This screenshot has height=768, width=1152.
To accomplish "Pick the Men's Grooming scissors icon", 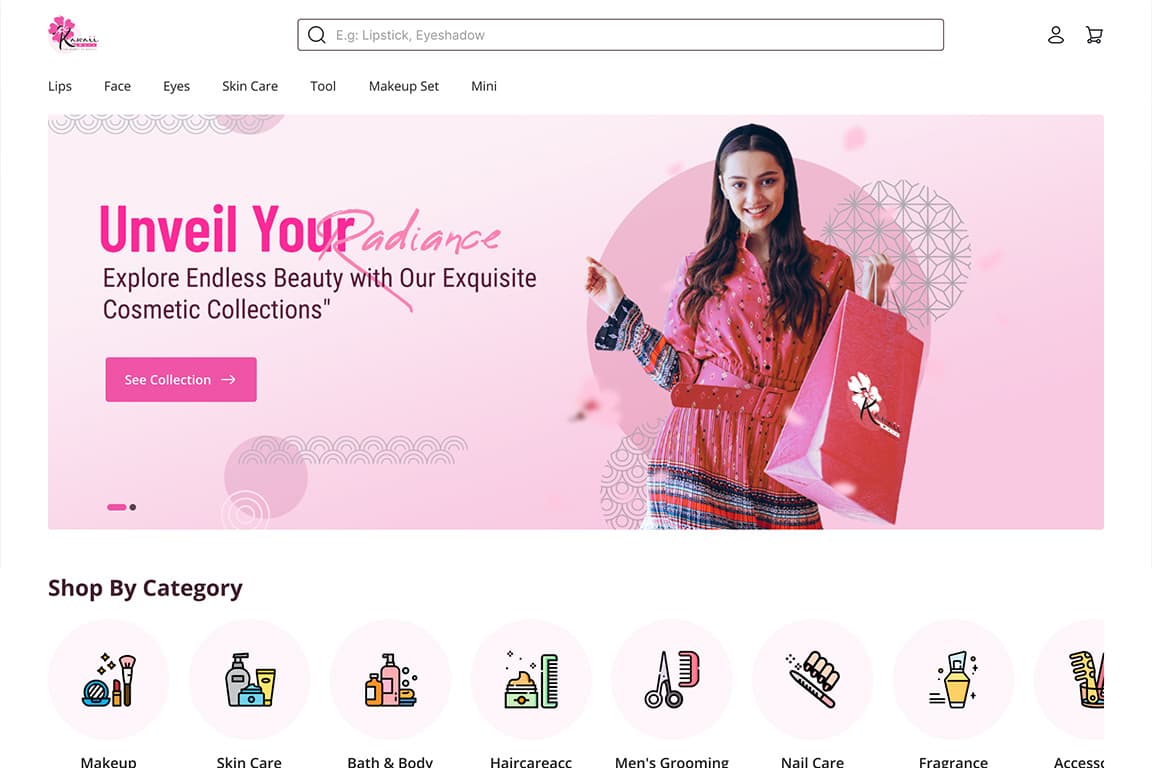I will (672, 680).
